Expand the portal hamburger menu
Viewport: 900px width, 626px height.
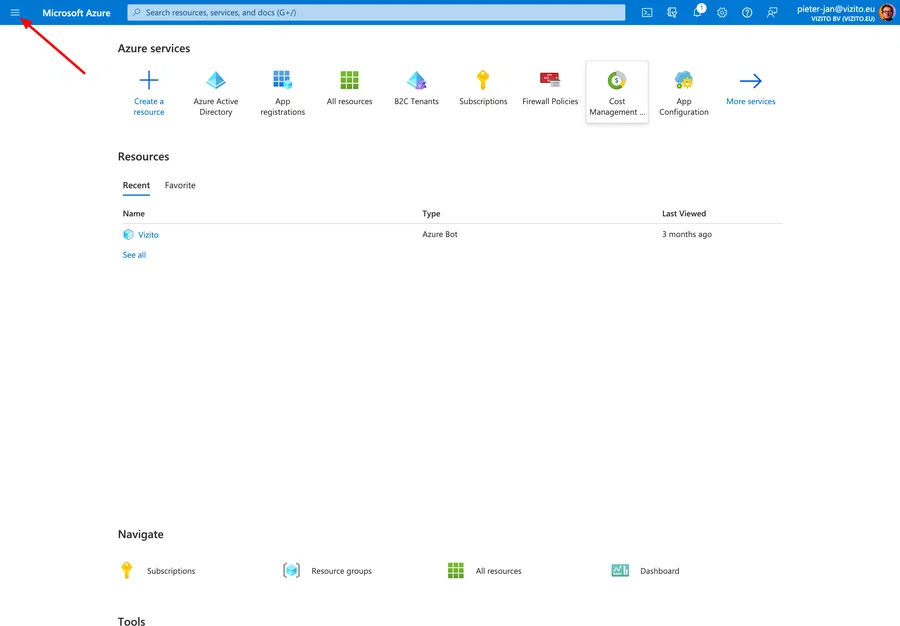pos(14,12)
